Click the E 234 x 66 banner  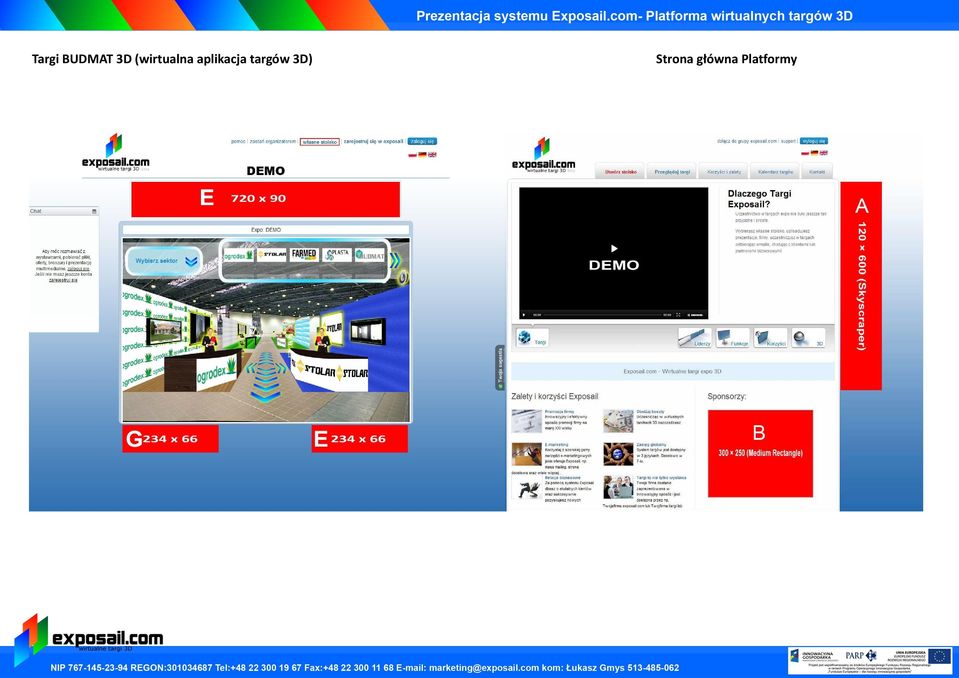coord(360,439)
